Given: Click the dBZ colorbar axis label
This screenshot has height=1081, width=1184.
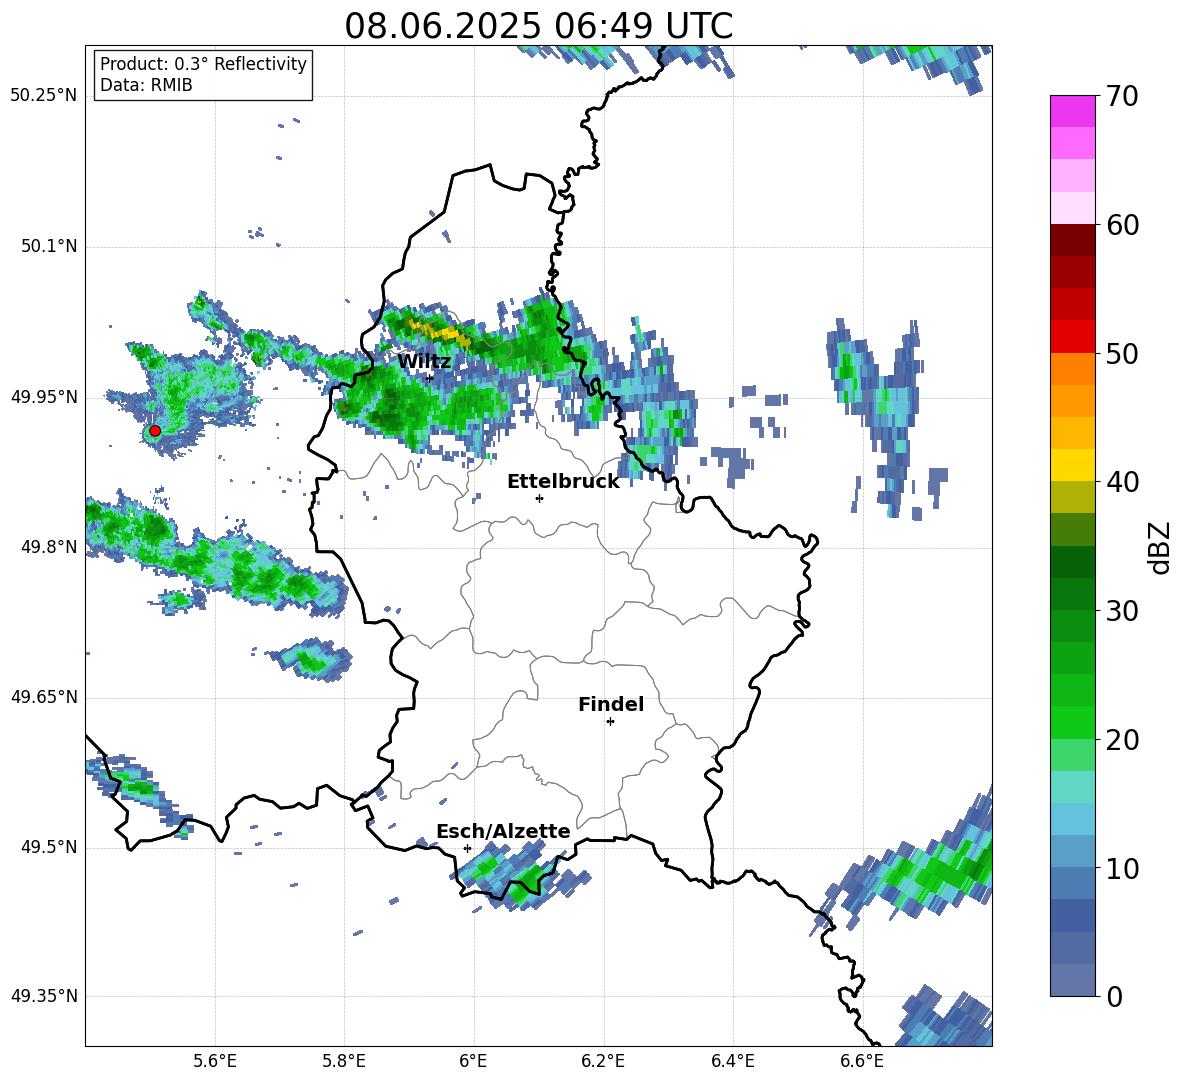Looking at the screenshot, I should pyautogui.click(x=1161, y=547).
